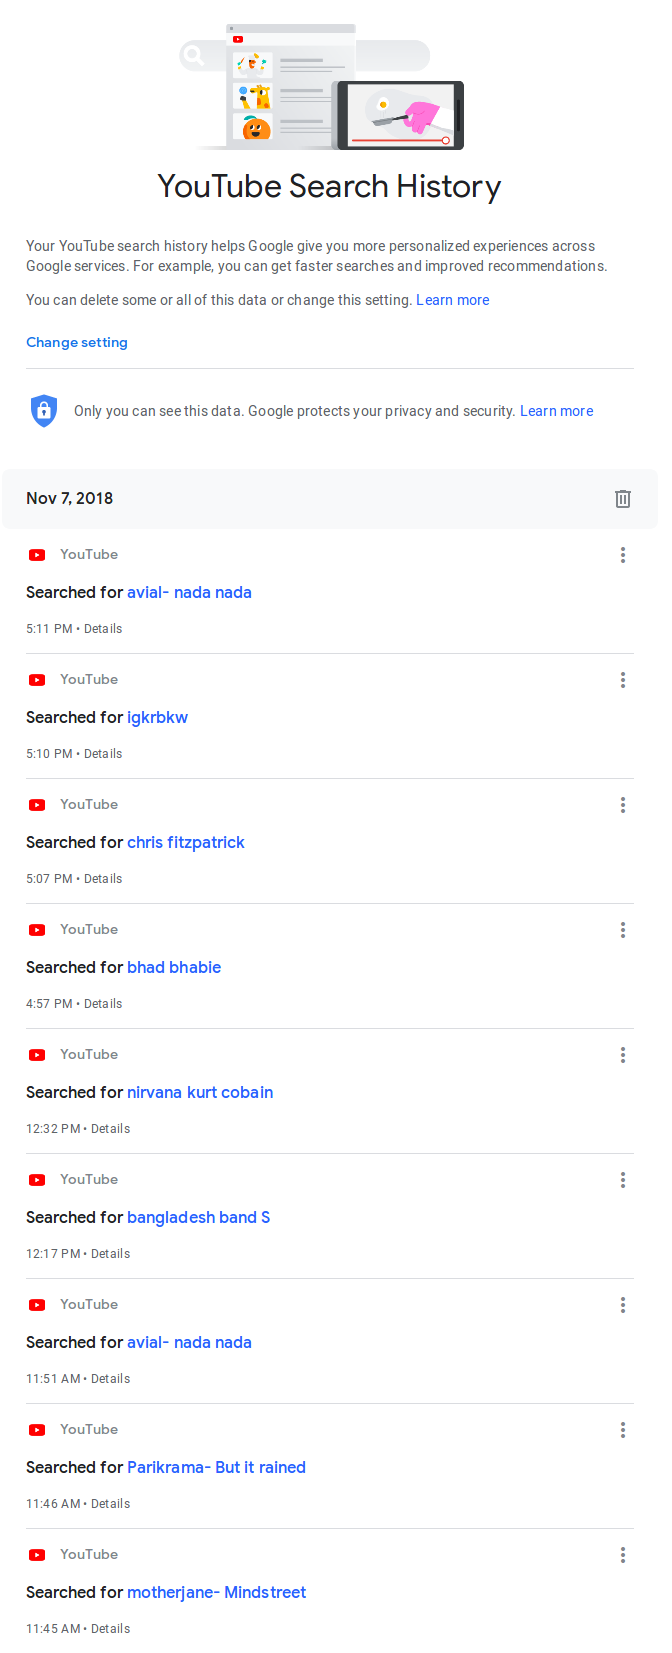Open three-dot menu for Parikrama entry
The width and height of the screenshot is (672, 1653).
point(622,1430)
